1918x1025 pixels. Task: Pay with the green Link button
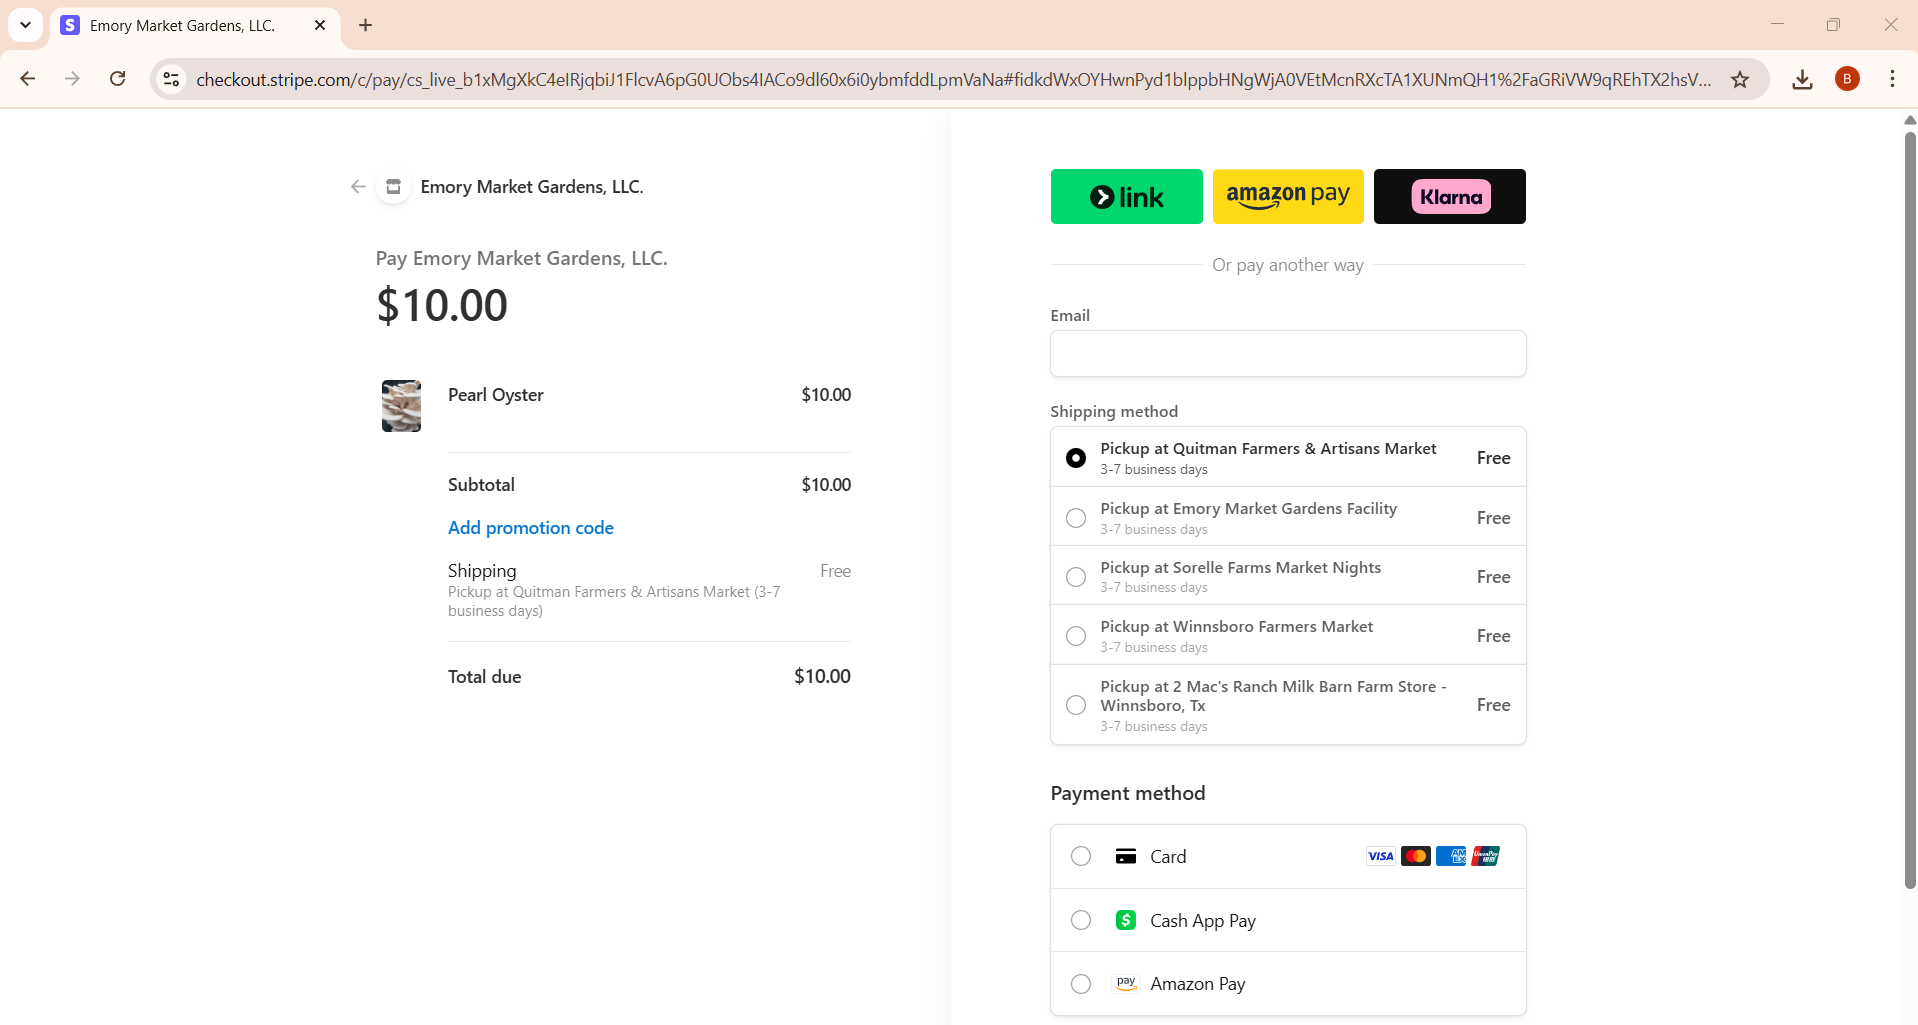[1126, 196]
